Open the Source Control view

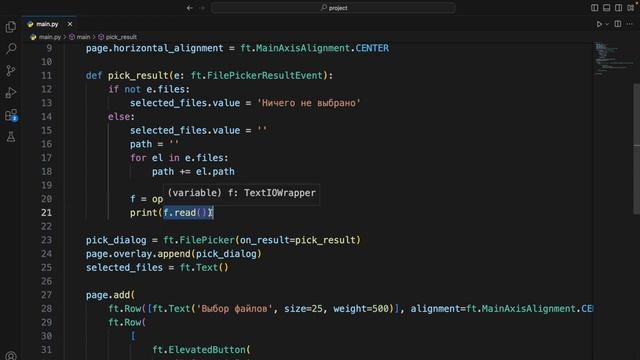point(11,71)
